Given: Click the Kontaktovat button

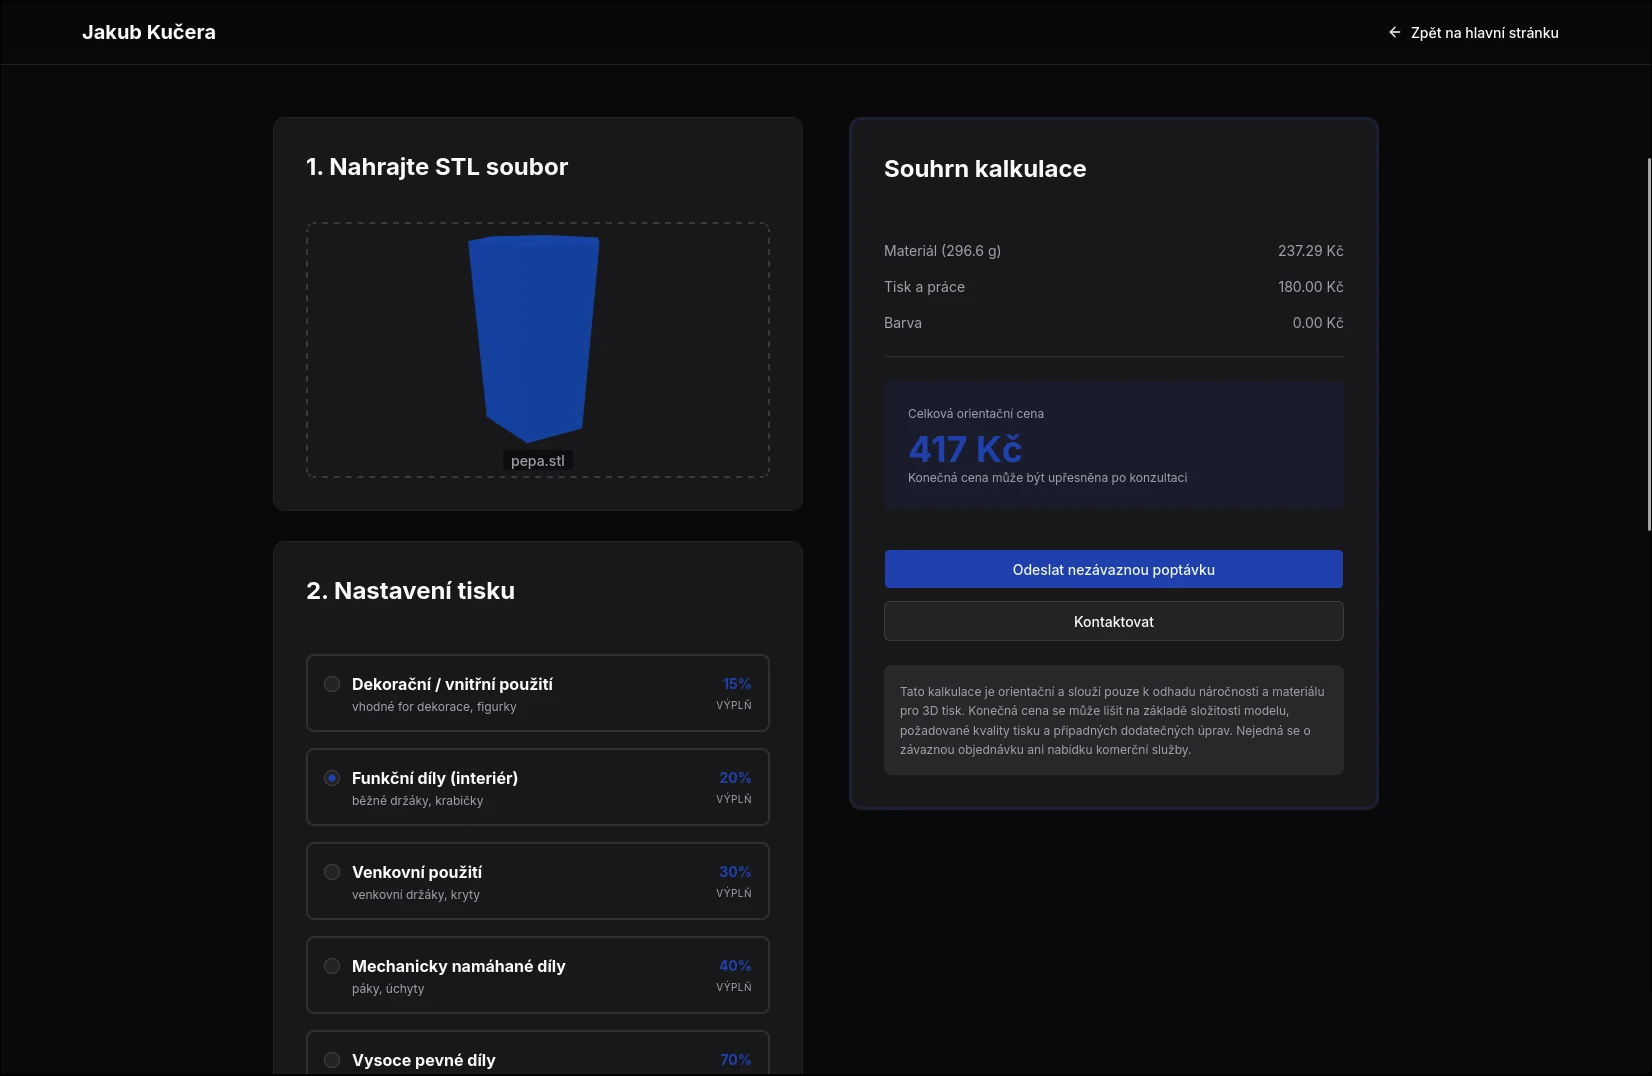Looking at the screenshot, I should coord(1113,622).
